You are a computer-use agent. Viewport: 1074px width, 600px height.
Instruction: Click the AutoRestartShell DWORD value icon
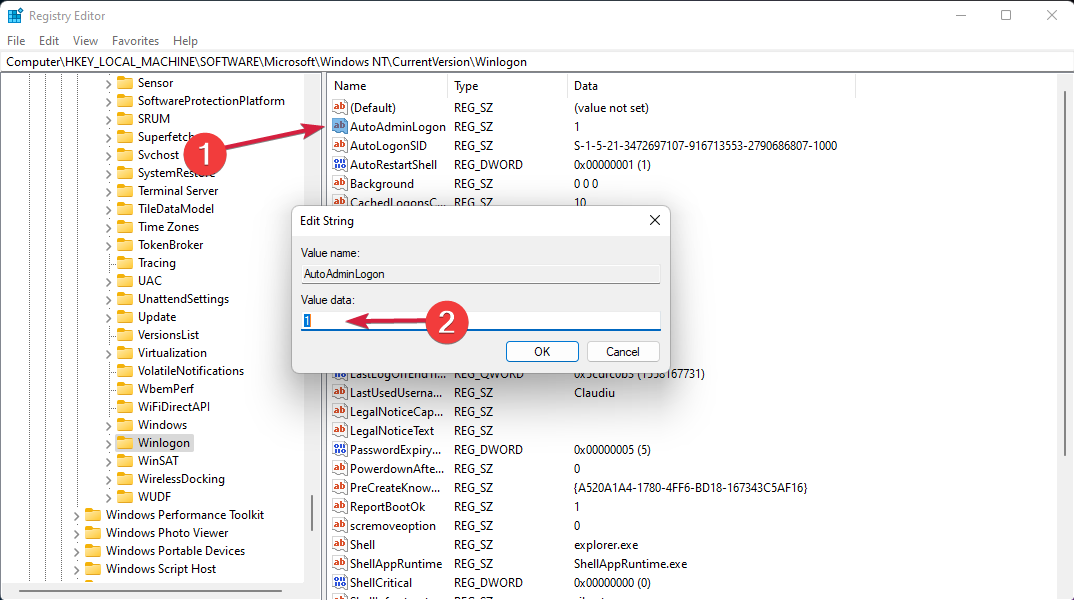340,164
